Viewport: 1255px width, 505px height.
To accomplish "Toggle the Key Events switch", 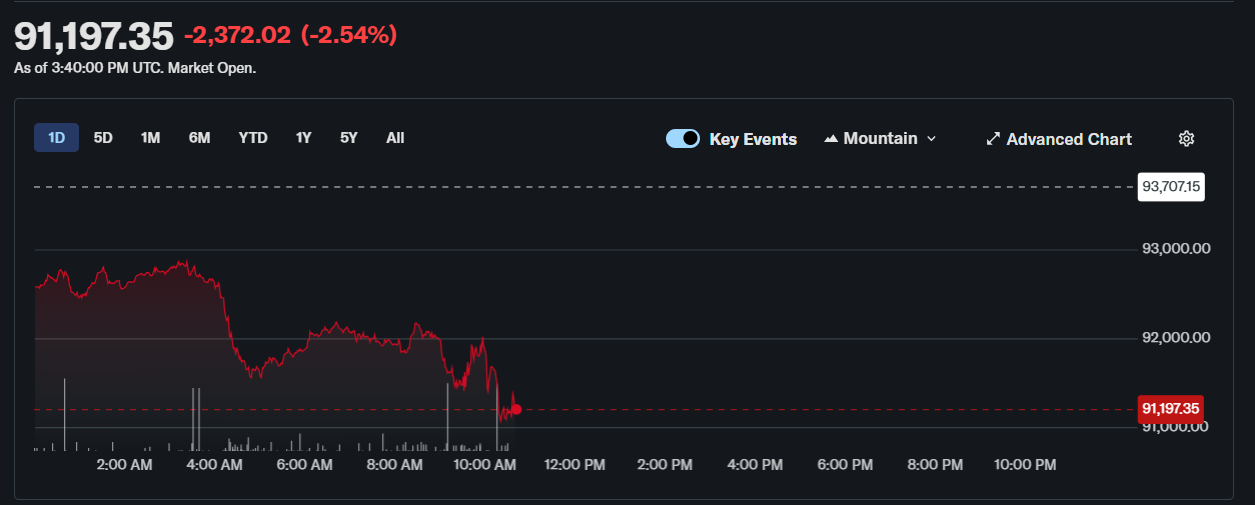I will pos(683,139).
